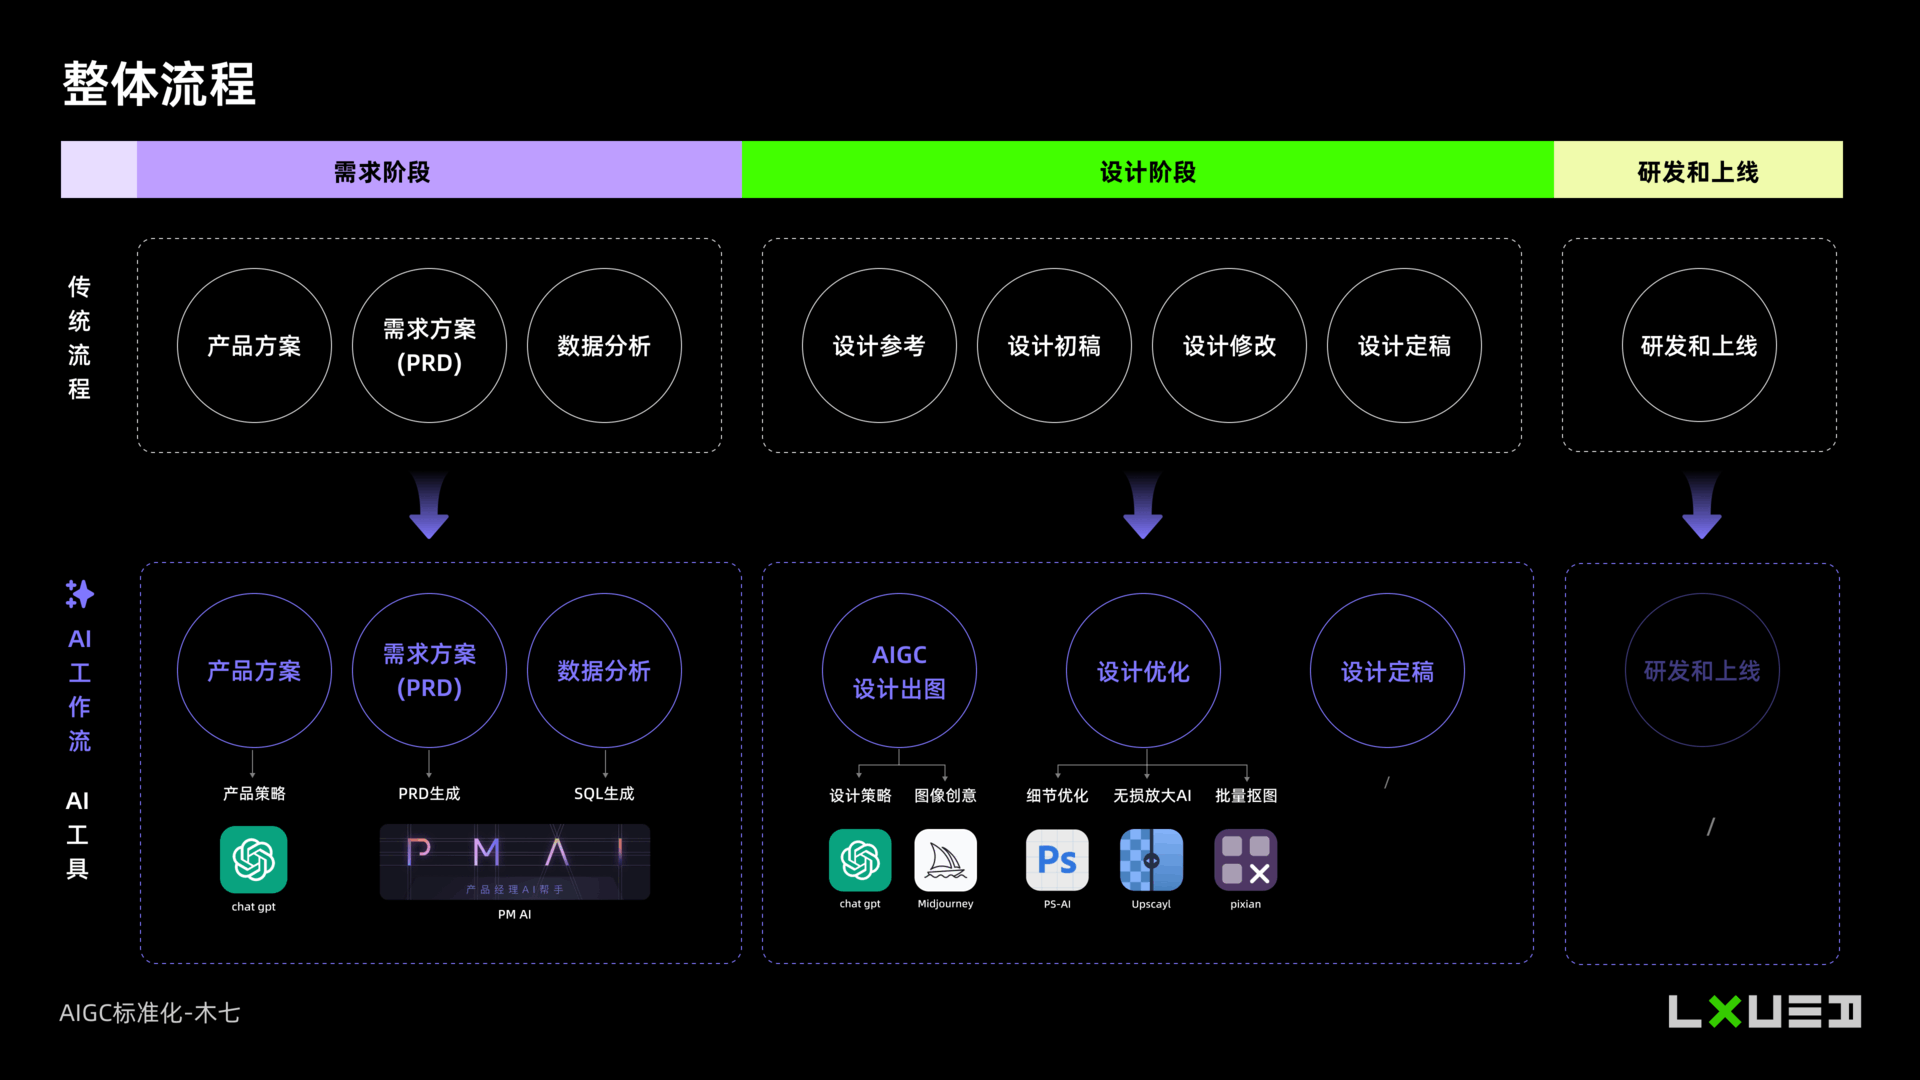Click the LXUED logo
Image resolution: width=1920 pixels, height=1080 pixels.
click(1764, 1011)
